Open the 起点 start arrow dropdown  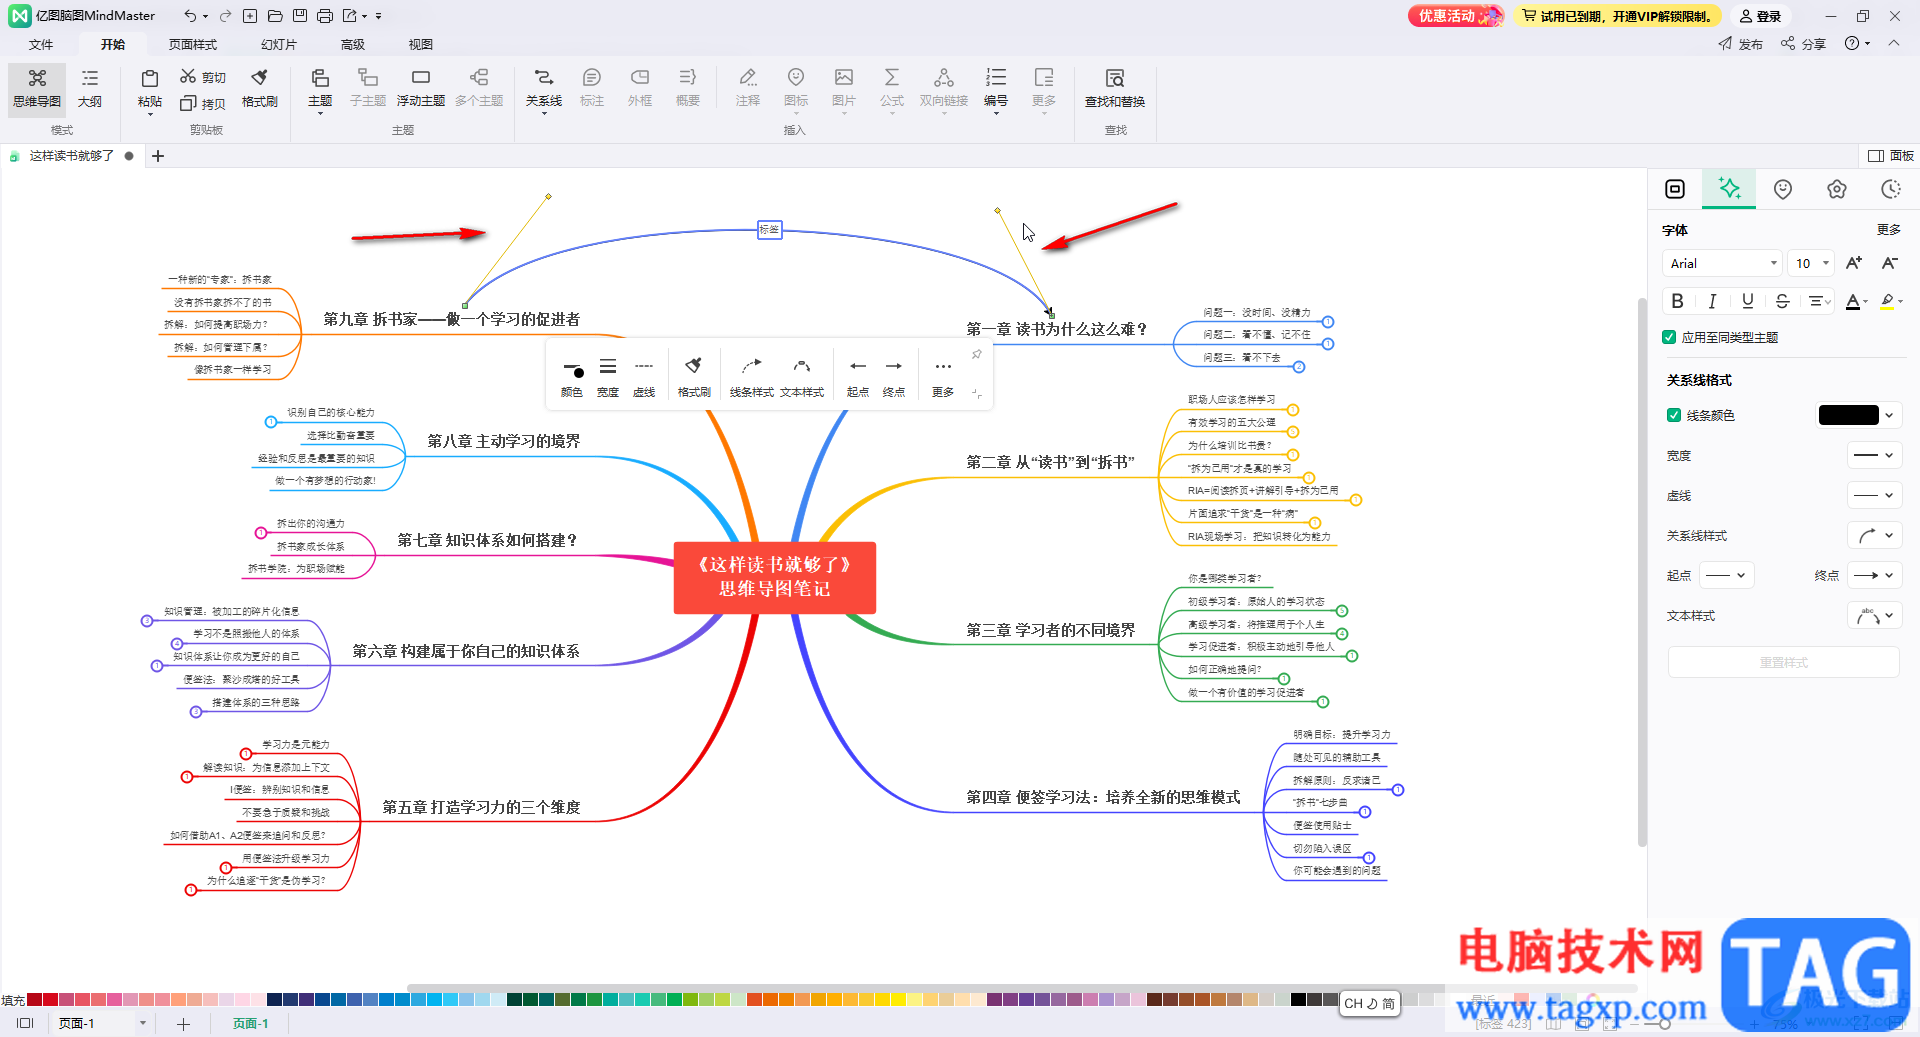(x=1725, y=575)
